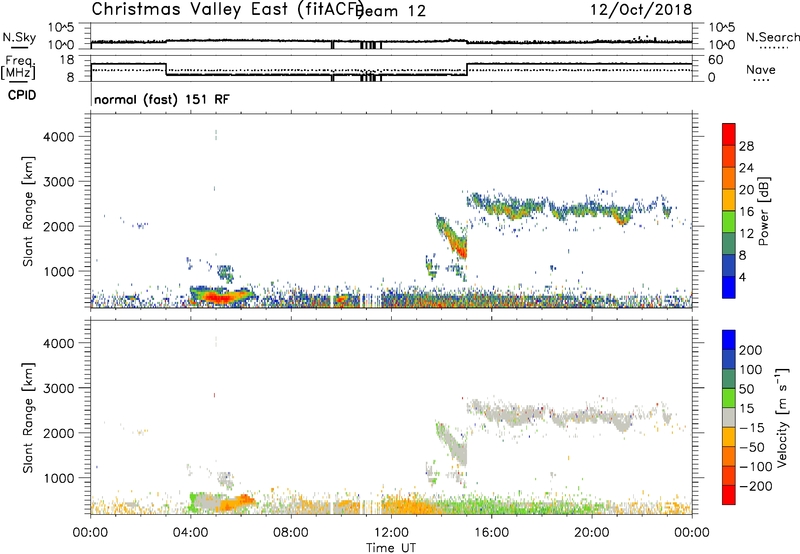Click the '3000' tick on the velocity panel
This screenshot has height=554, width=800.
coord(59,388)
